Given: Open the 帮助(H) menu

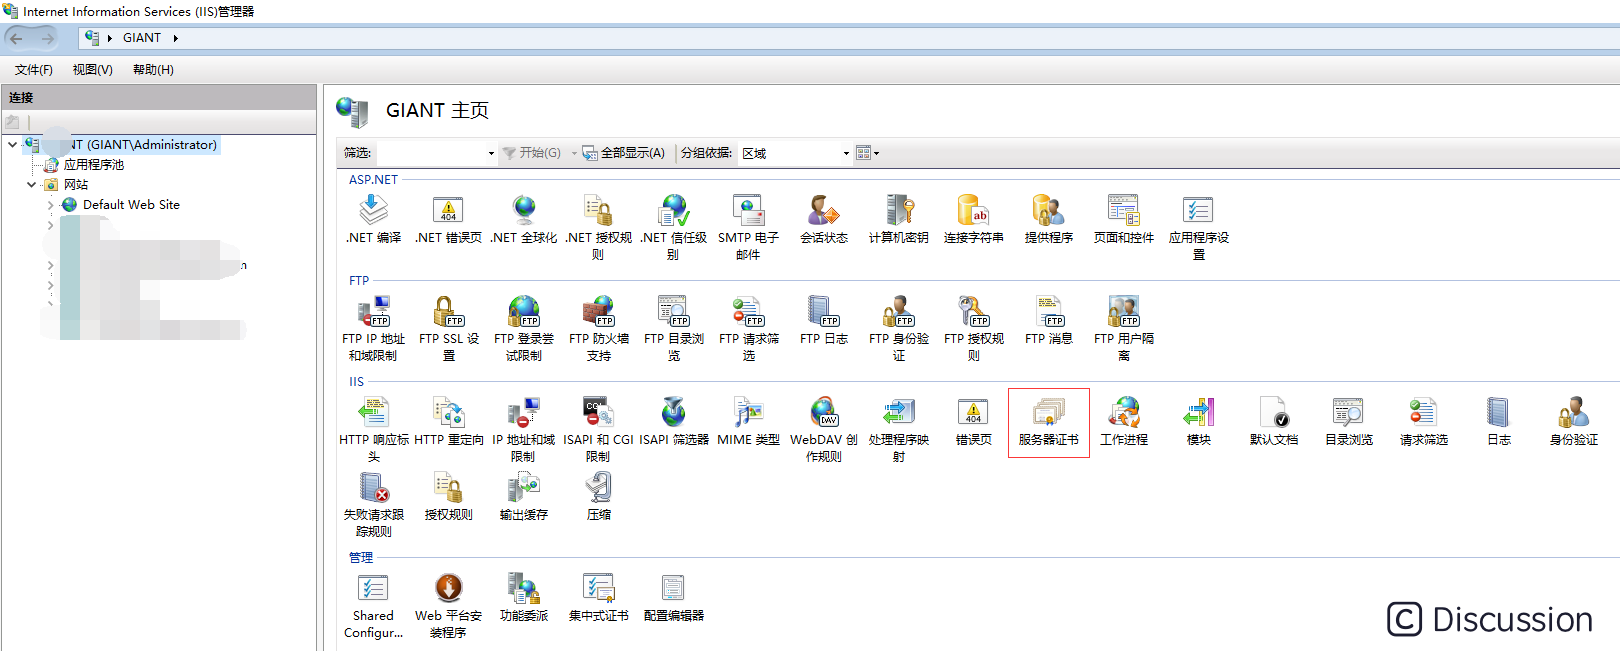Looking at the screenshot, I should (x=153, y=70).
